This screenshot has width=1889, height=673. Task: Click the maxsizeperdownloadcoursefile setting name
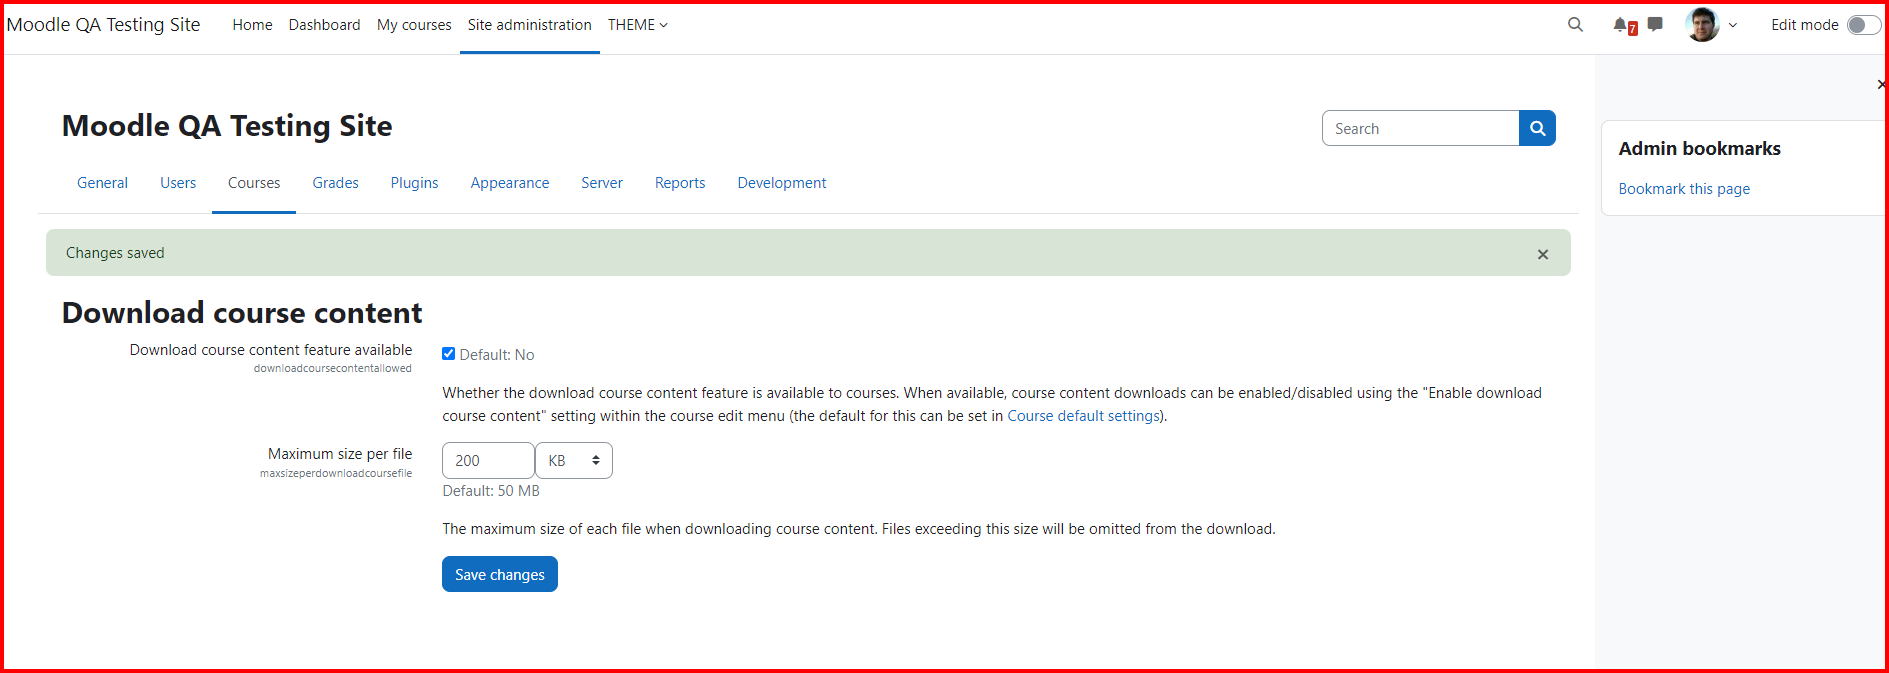pyautogui.click(x=336, y=474)
